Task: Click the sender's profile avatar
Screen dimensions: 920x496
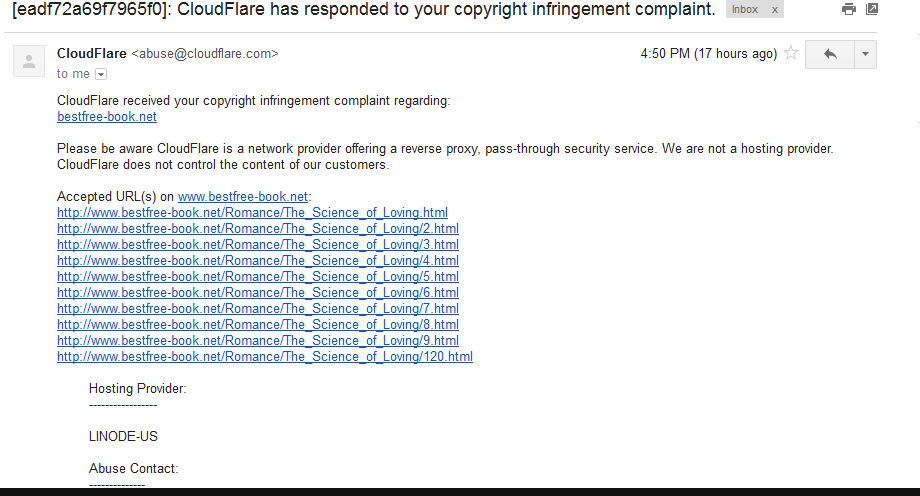Action: (x=28, y=61)
